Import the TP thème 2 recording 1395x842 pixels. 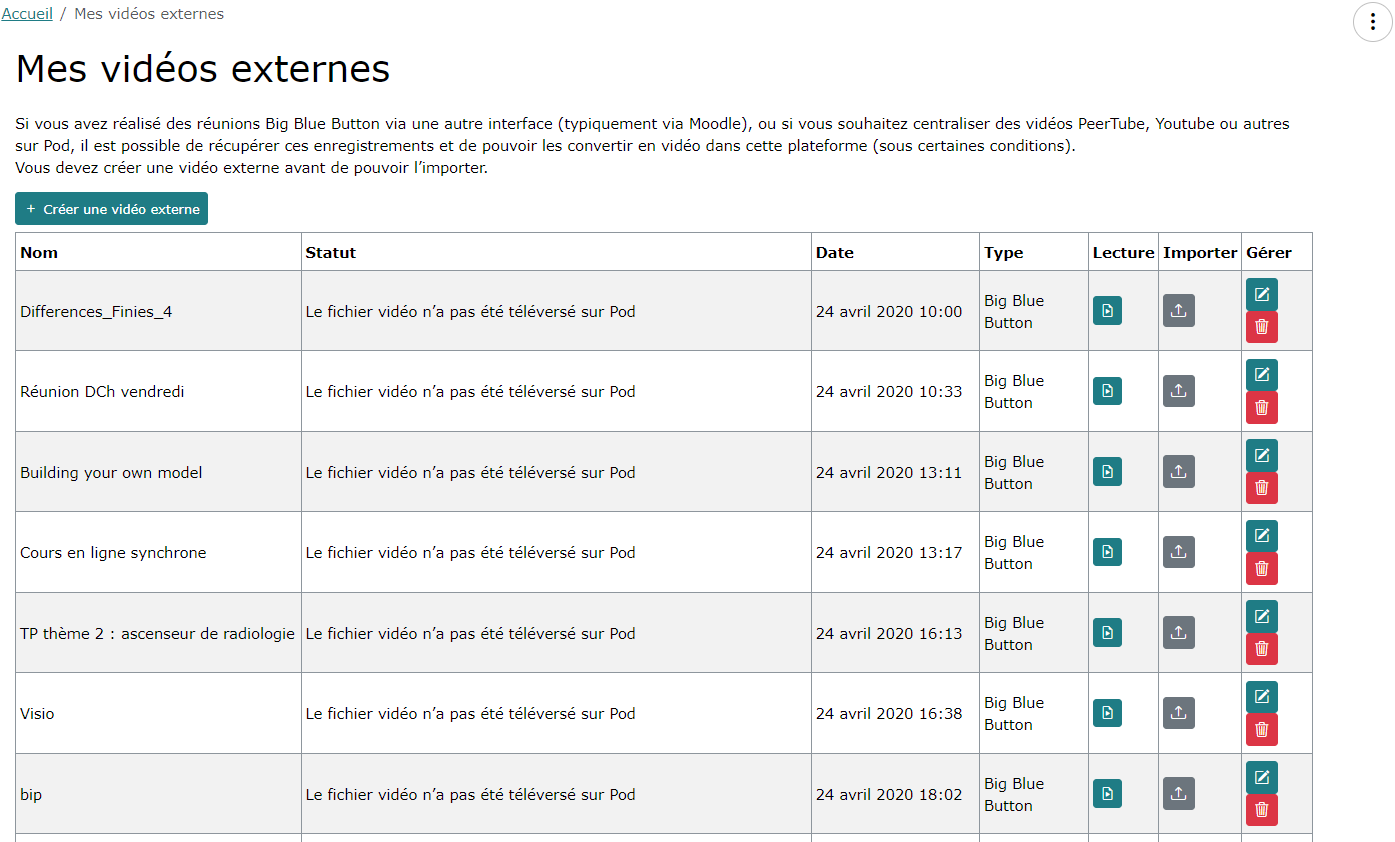(x=1178, y=633)
